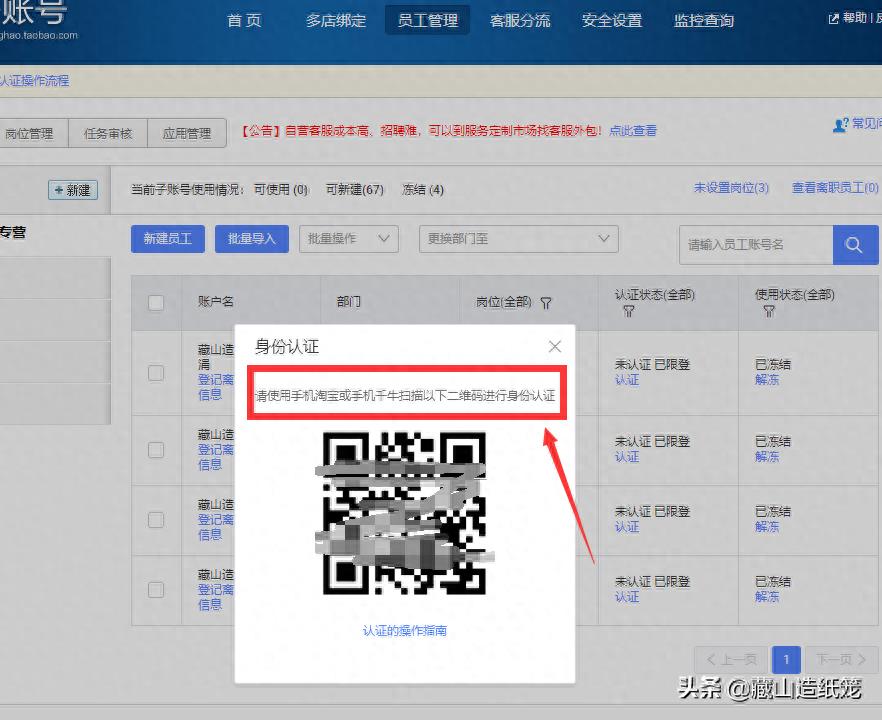Open 登记离 信息 link in first row
The width and height of the screenshot is (882, 720).
coord(215,387)
